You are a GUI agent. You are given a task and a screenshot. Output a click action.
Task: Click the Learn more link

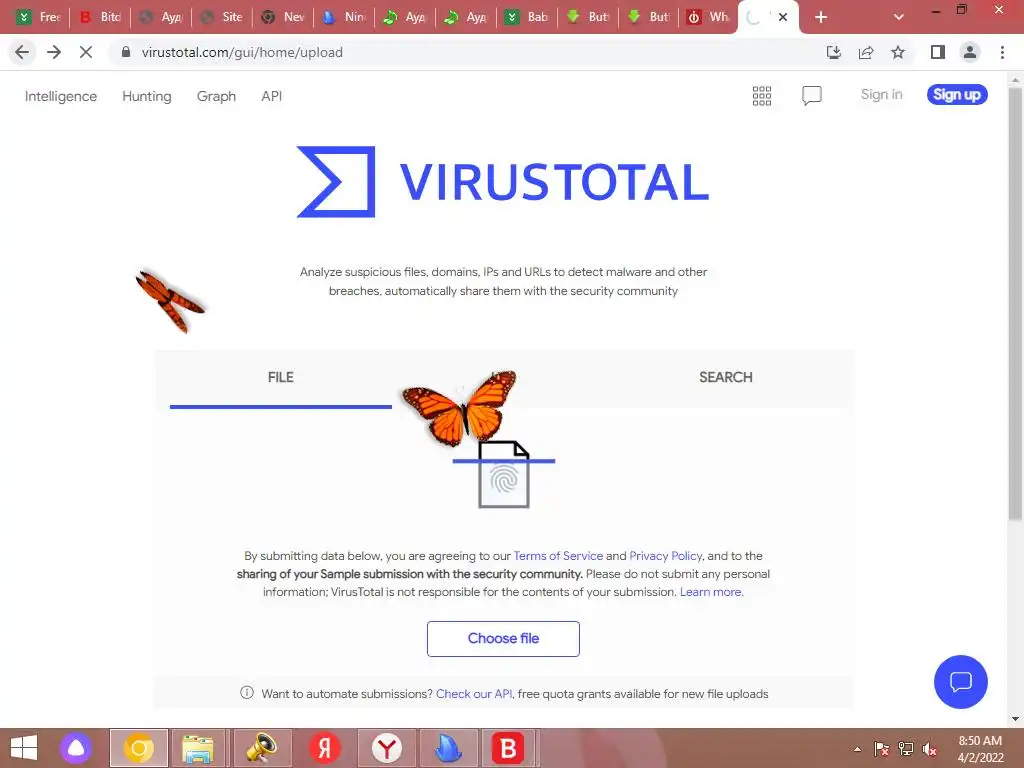(x=711, y=592)
